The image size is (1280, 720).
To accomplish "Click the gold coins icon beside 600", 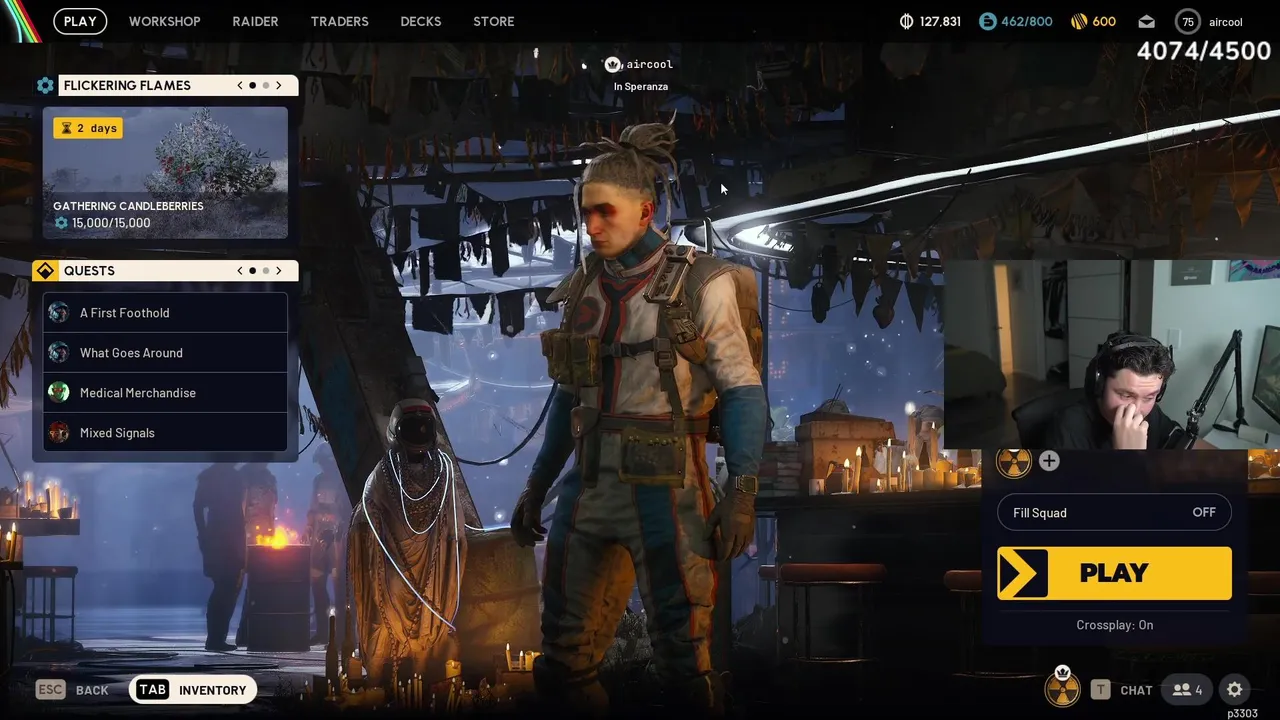I will (1079, 21).
